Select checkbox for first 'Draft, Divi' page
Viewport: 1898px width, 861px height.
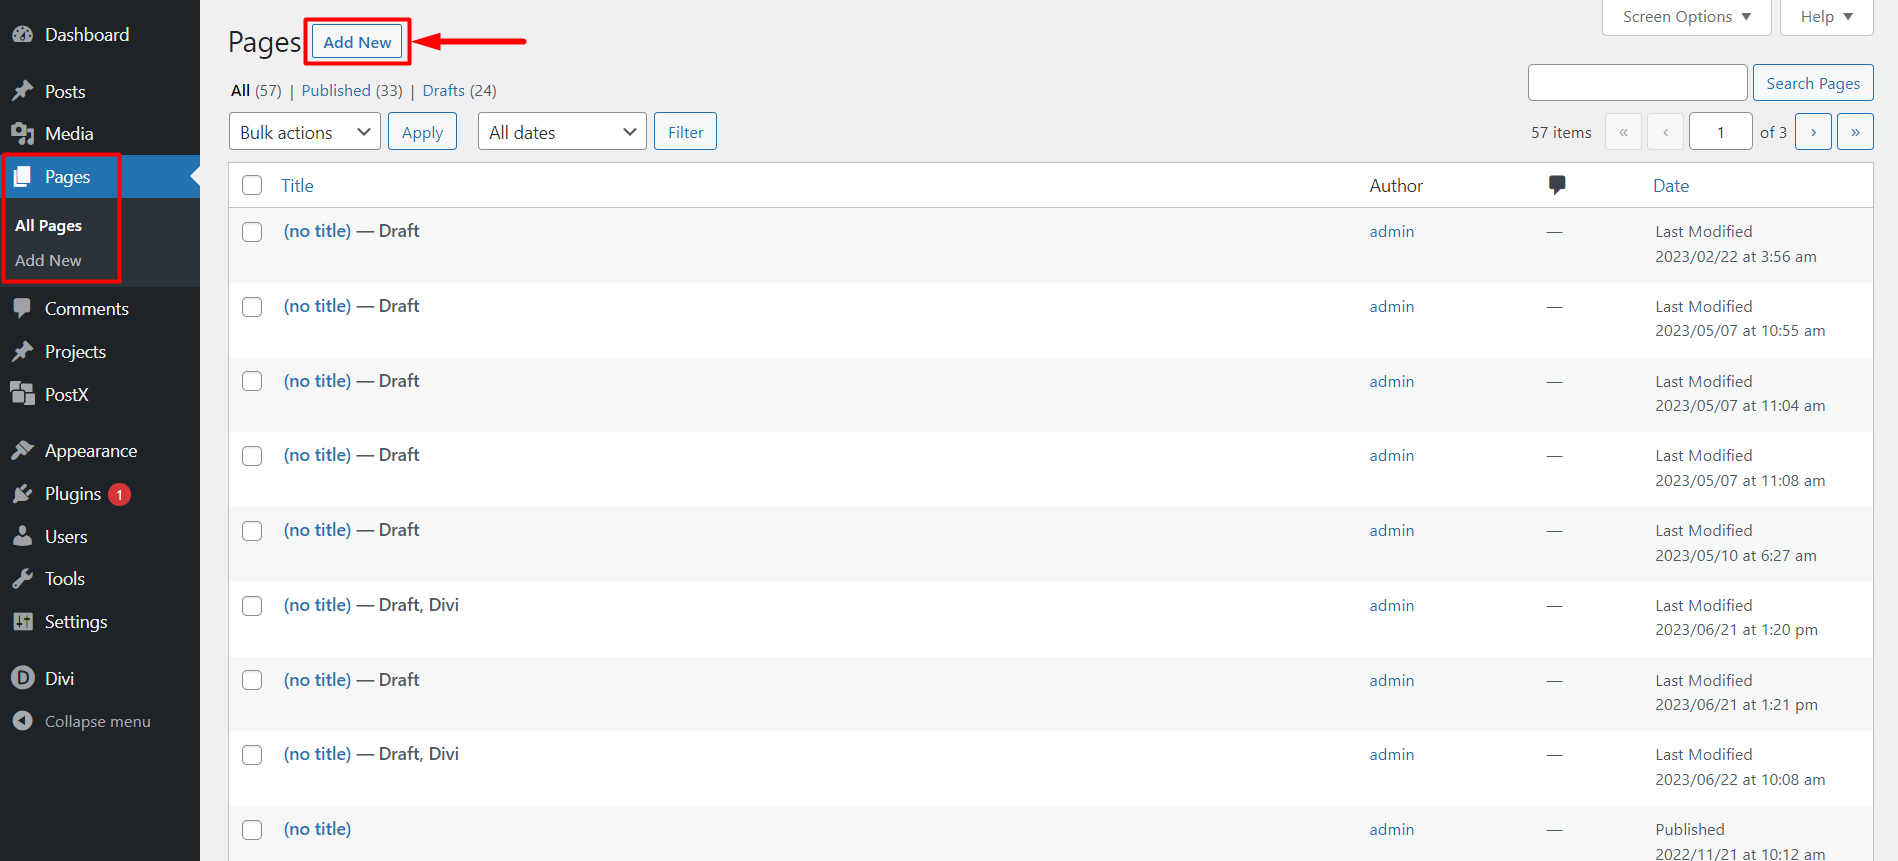tap(252, 606)
